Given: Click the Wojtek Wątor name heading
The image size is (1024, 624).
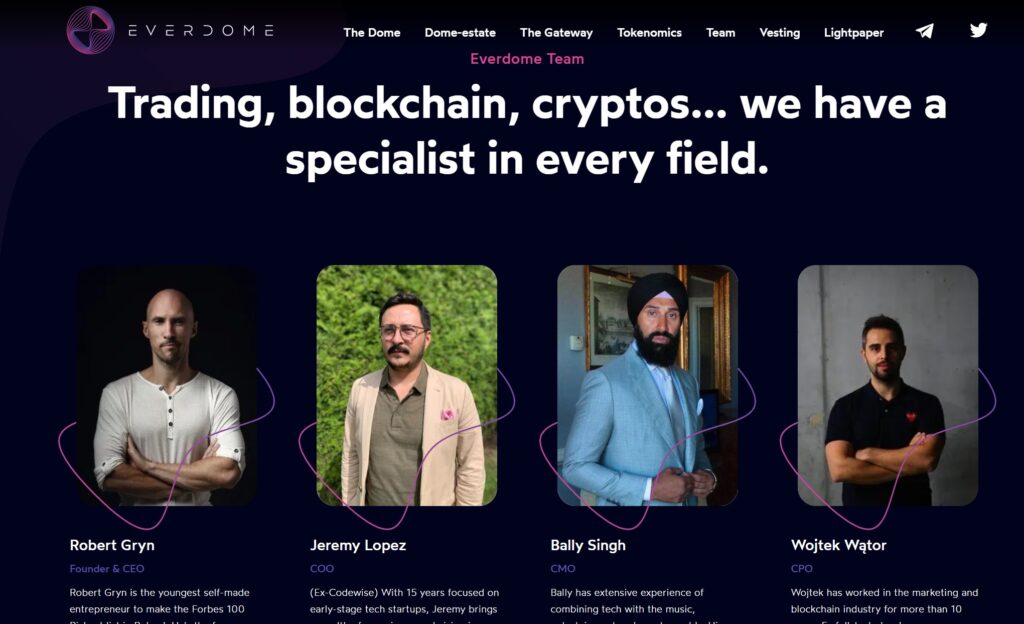Looking at the screenshot, I should pos(839,546).
